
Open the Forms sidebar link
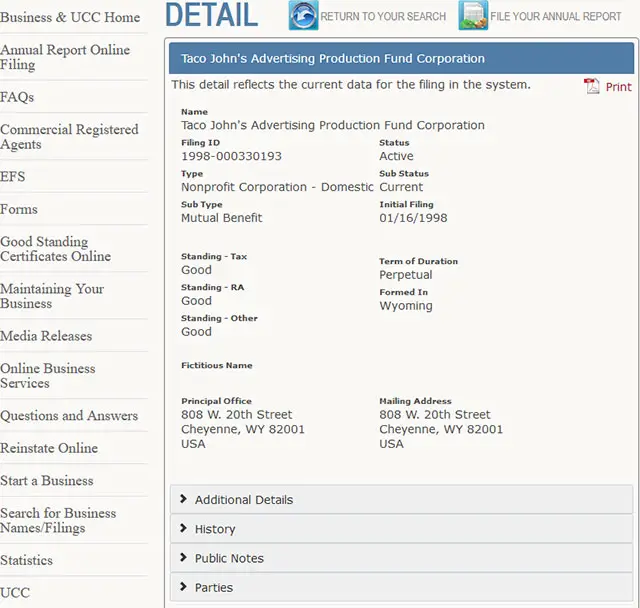click(x=18, y=209)
